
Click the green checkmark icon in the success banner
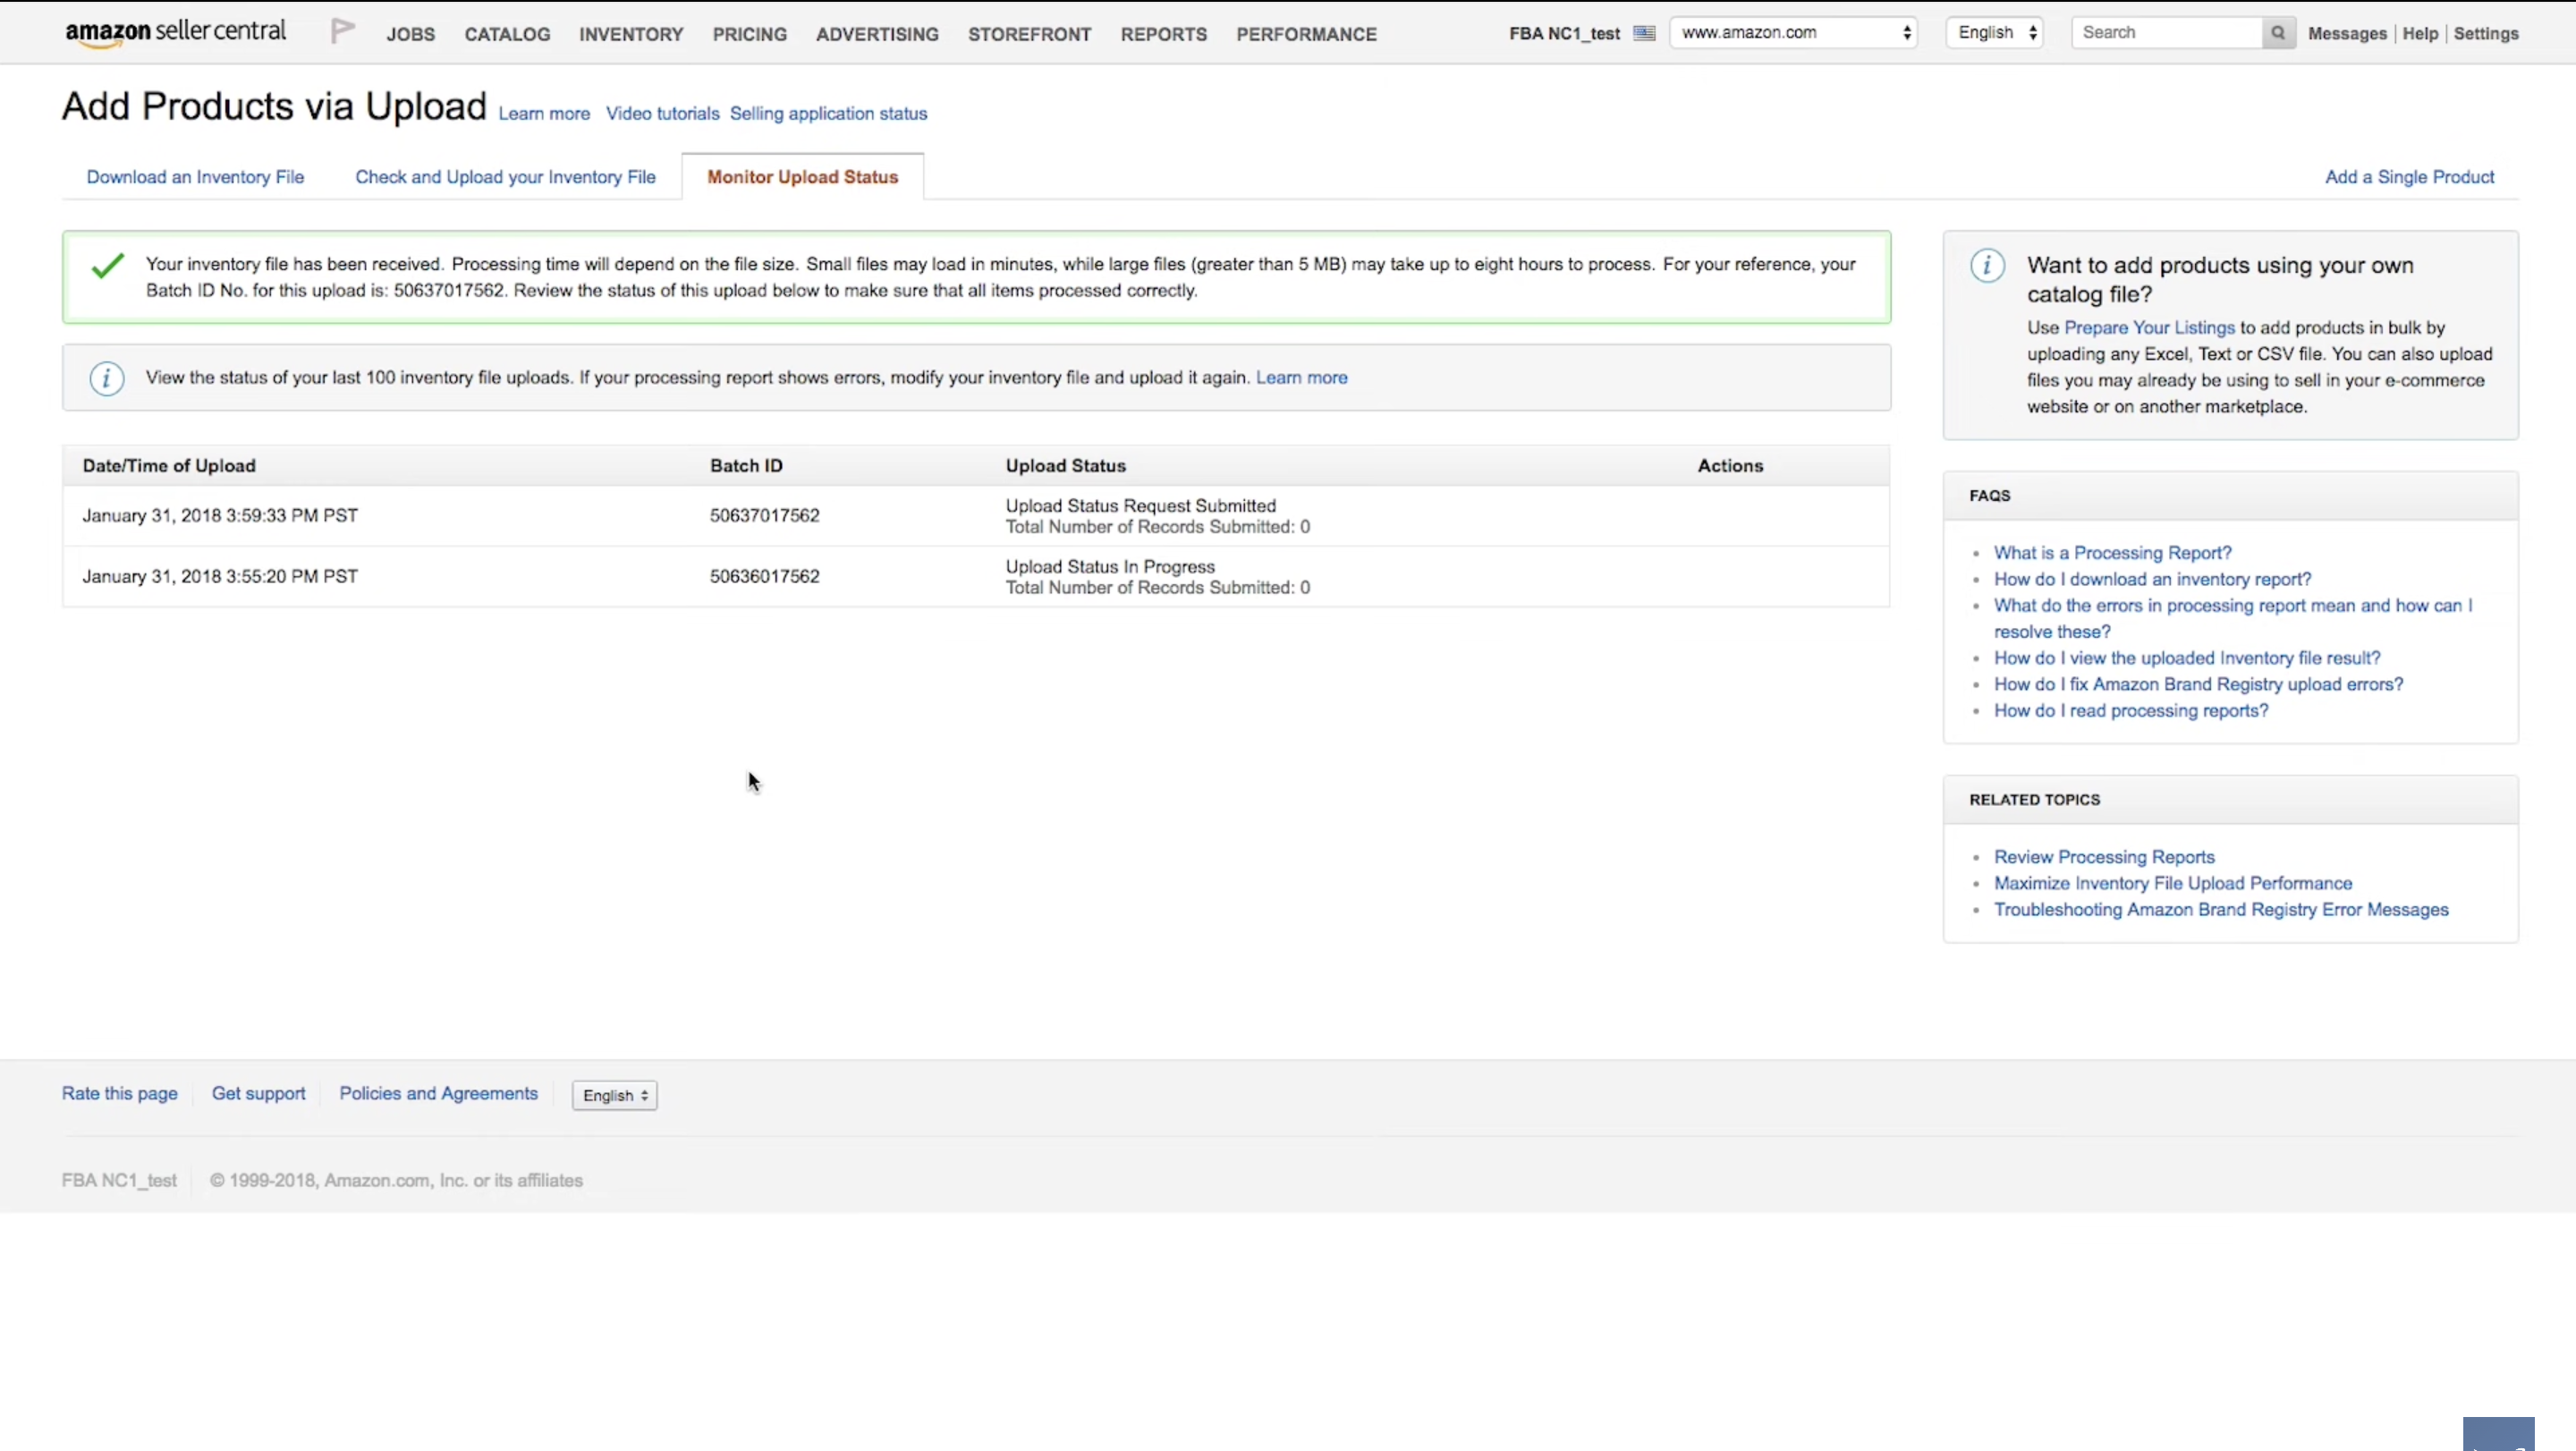click(x=107, y=266)
